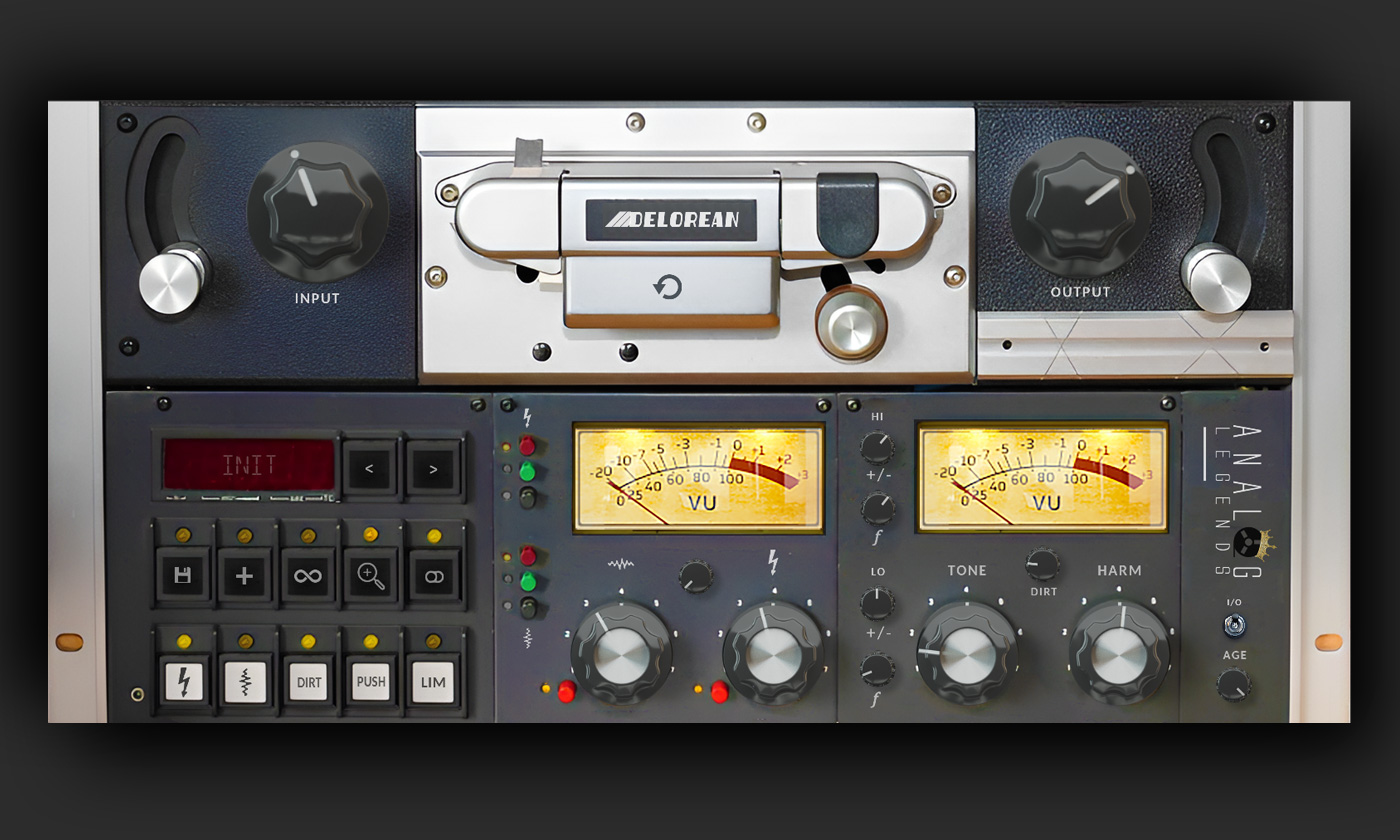Select the red button in the spring symbol group
1400x840 pixels.
click(x=528, y=556)
